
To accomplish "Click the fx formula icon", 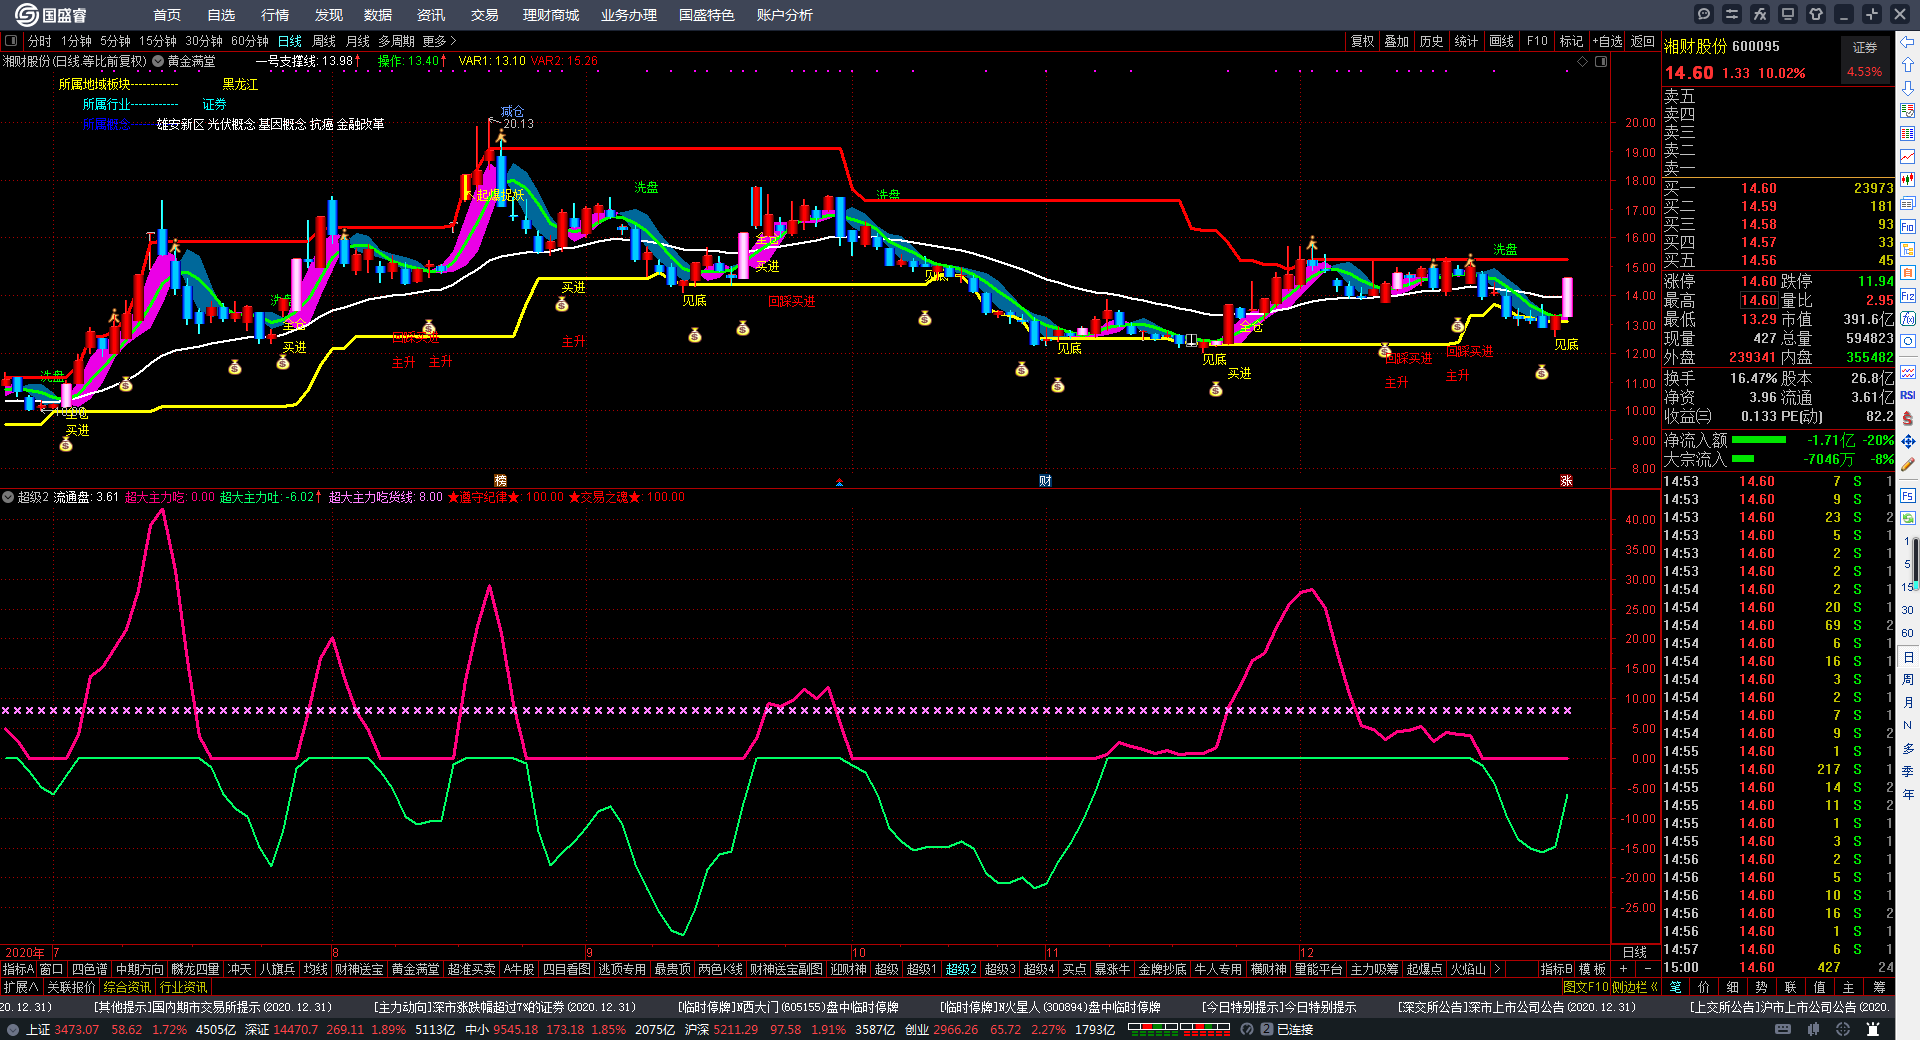I will point(1760,14).
